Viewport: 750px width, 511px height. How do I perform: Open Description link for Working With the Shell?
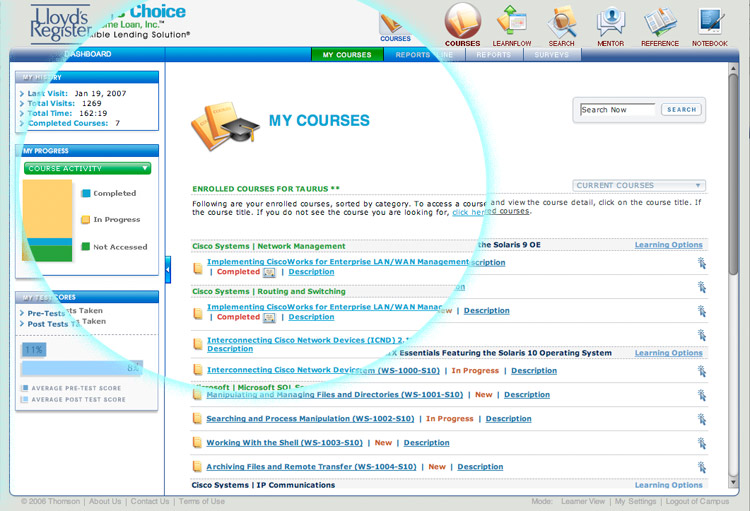[x=427, y=443]
